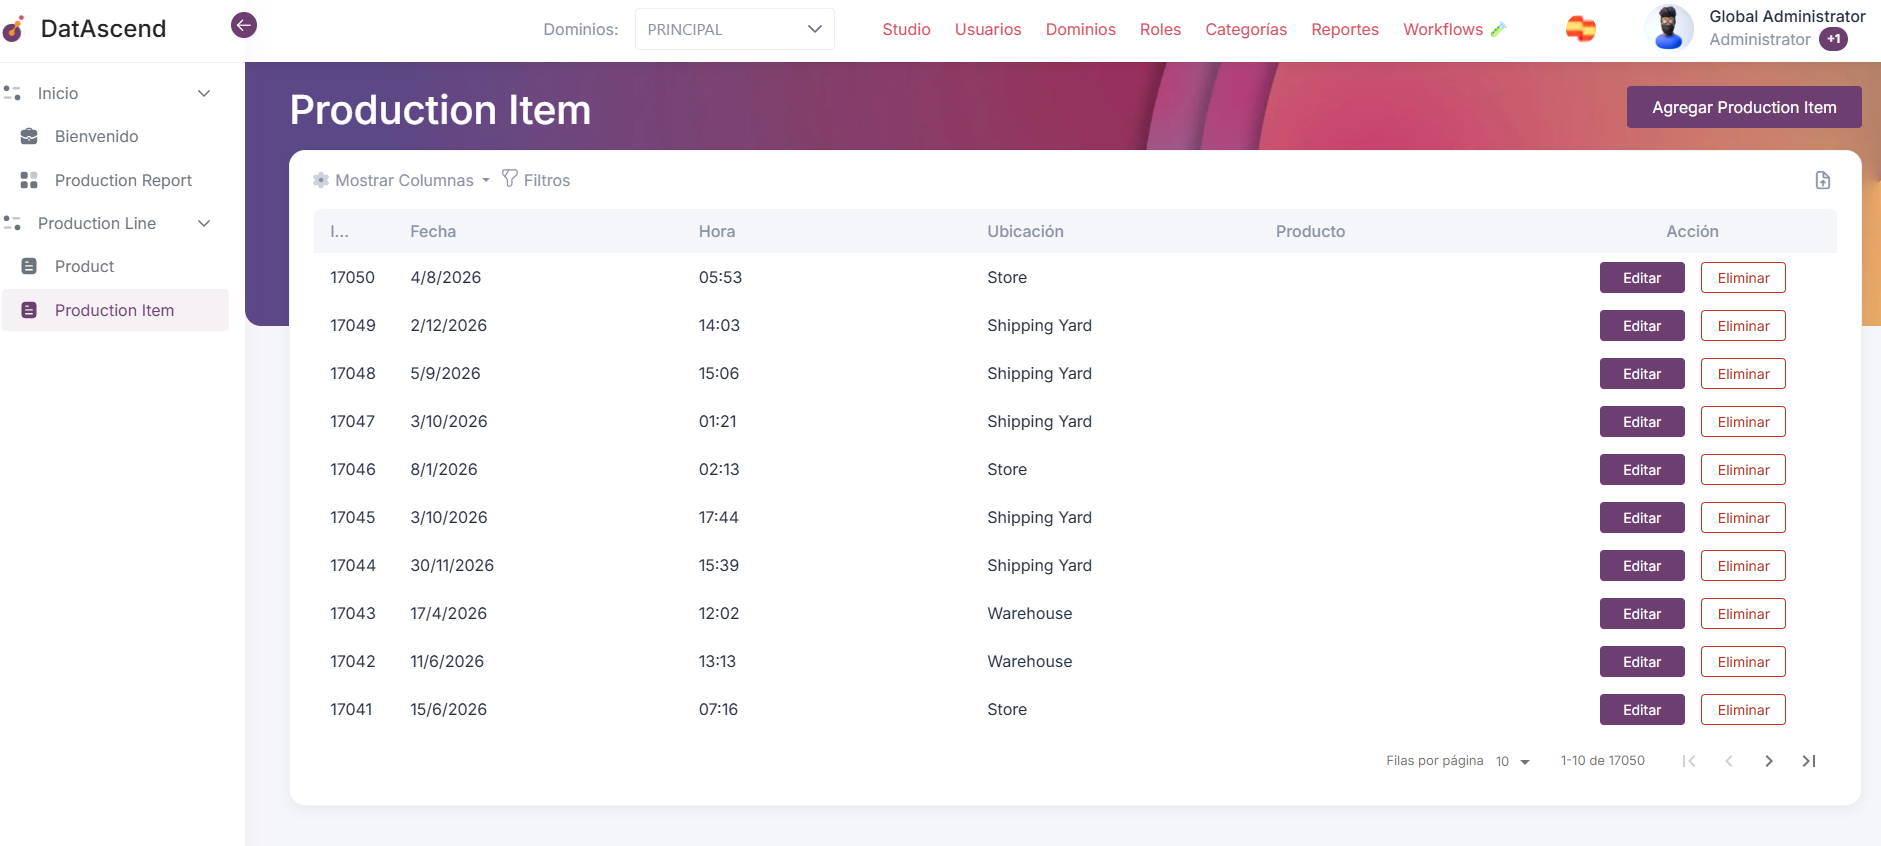This screenshot has height=846, width=1881.
Task: Open the Reportes menu item
Action: pyautogui.click(x=1344, y=30)
